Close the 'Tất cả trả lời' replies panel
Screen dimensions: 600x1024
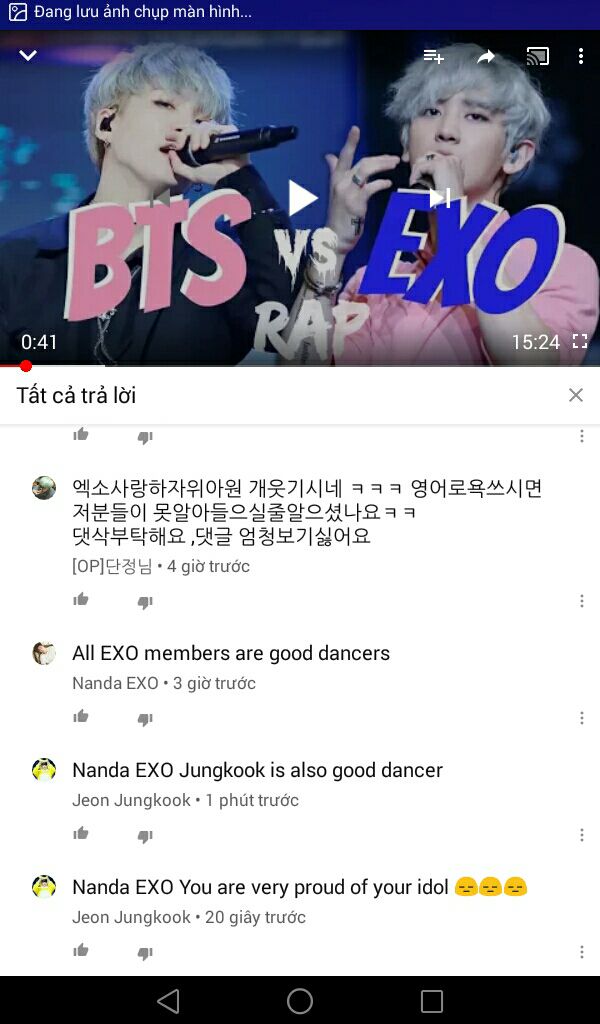pyautogui.click(x=575, y=395)
